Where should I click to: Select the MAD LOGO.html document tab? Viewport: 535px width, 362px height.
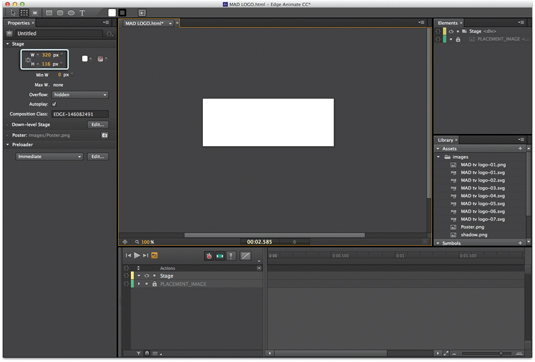(x=145, y=24)
